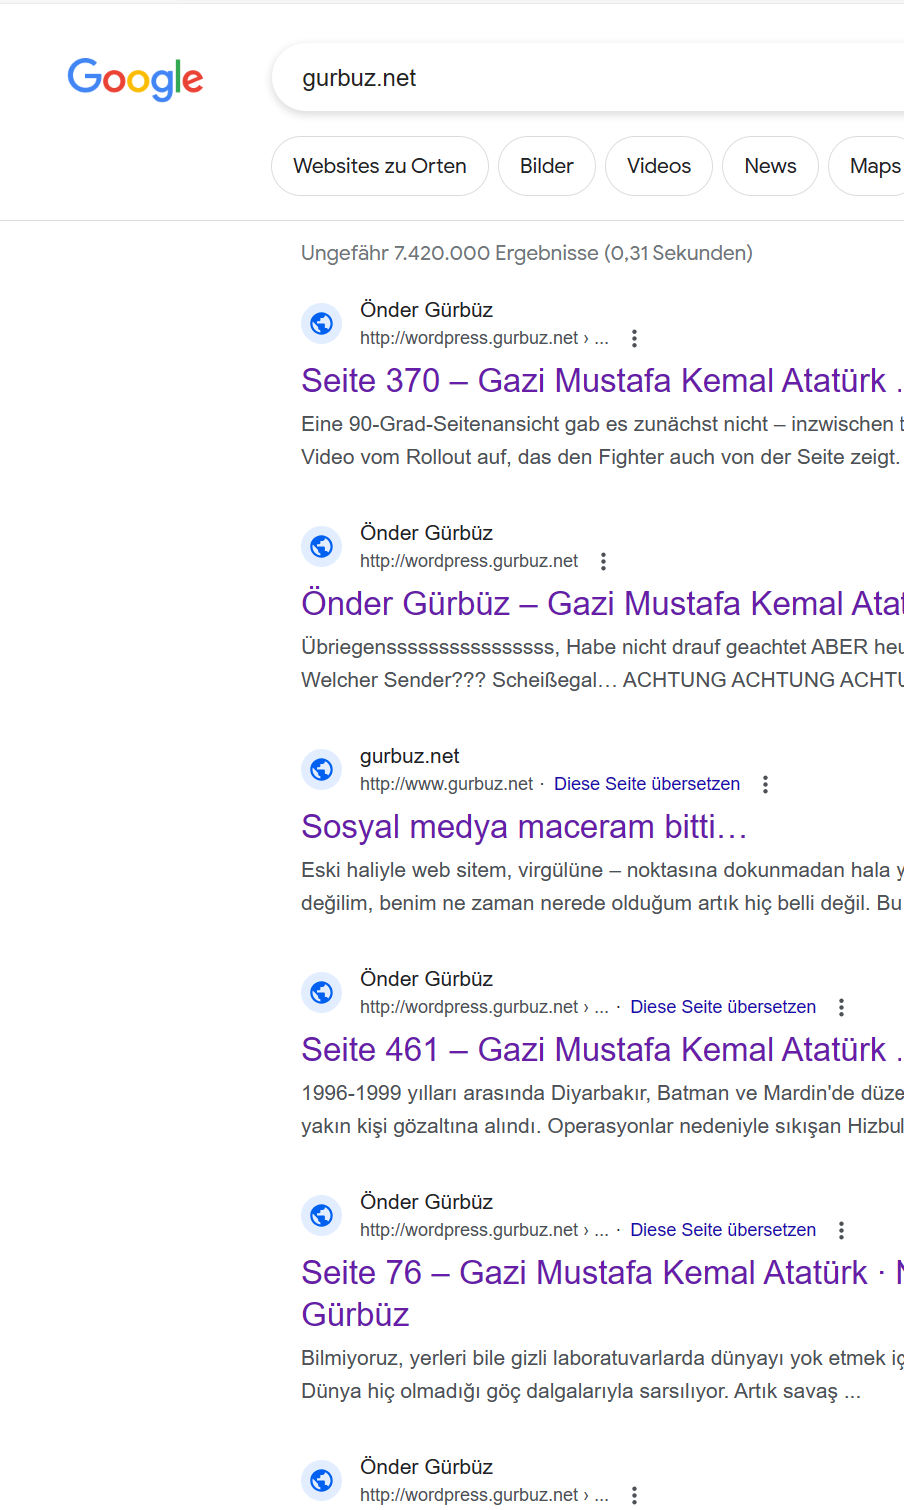Open three-dot menu for Seite 76 result
The width and height of the screenshot is (904, 1510).
[x=841, y=1230]
